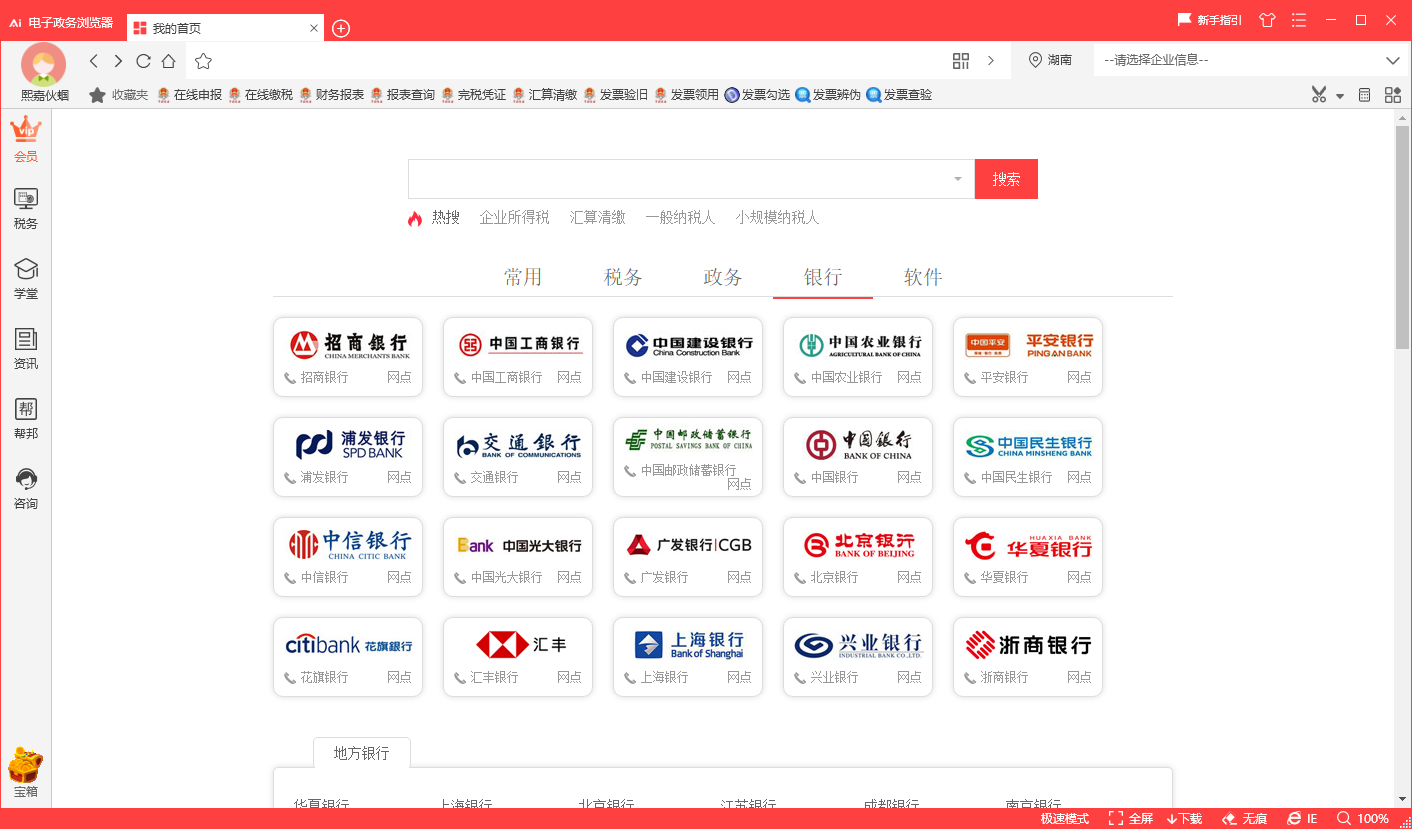Open the apps grid icon in toolbar
This screenshot has width=1412, height=829.
click(1392, 95)
